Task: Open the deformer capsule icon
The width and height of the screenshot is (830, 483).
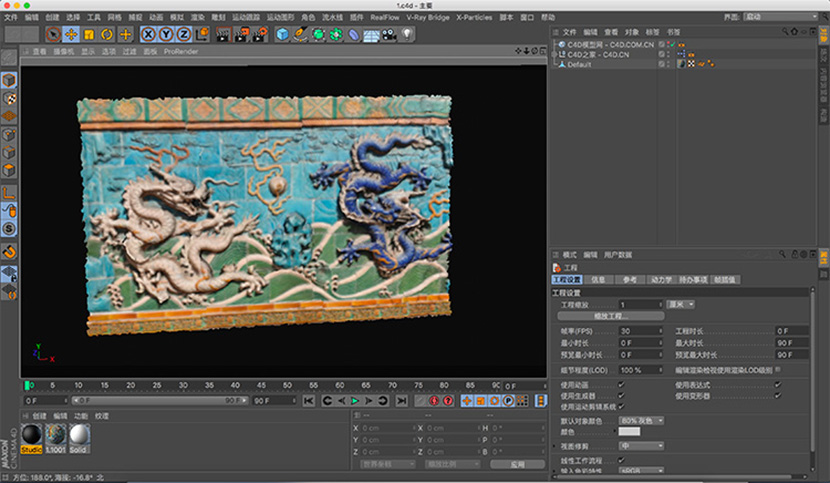Action: point(354,34)
